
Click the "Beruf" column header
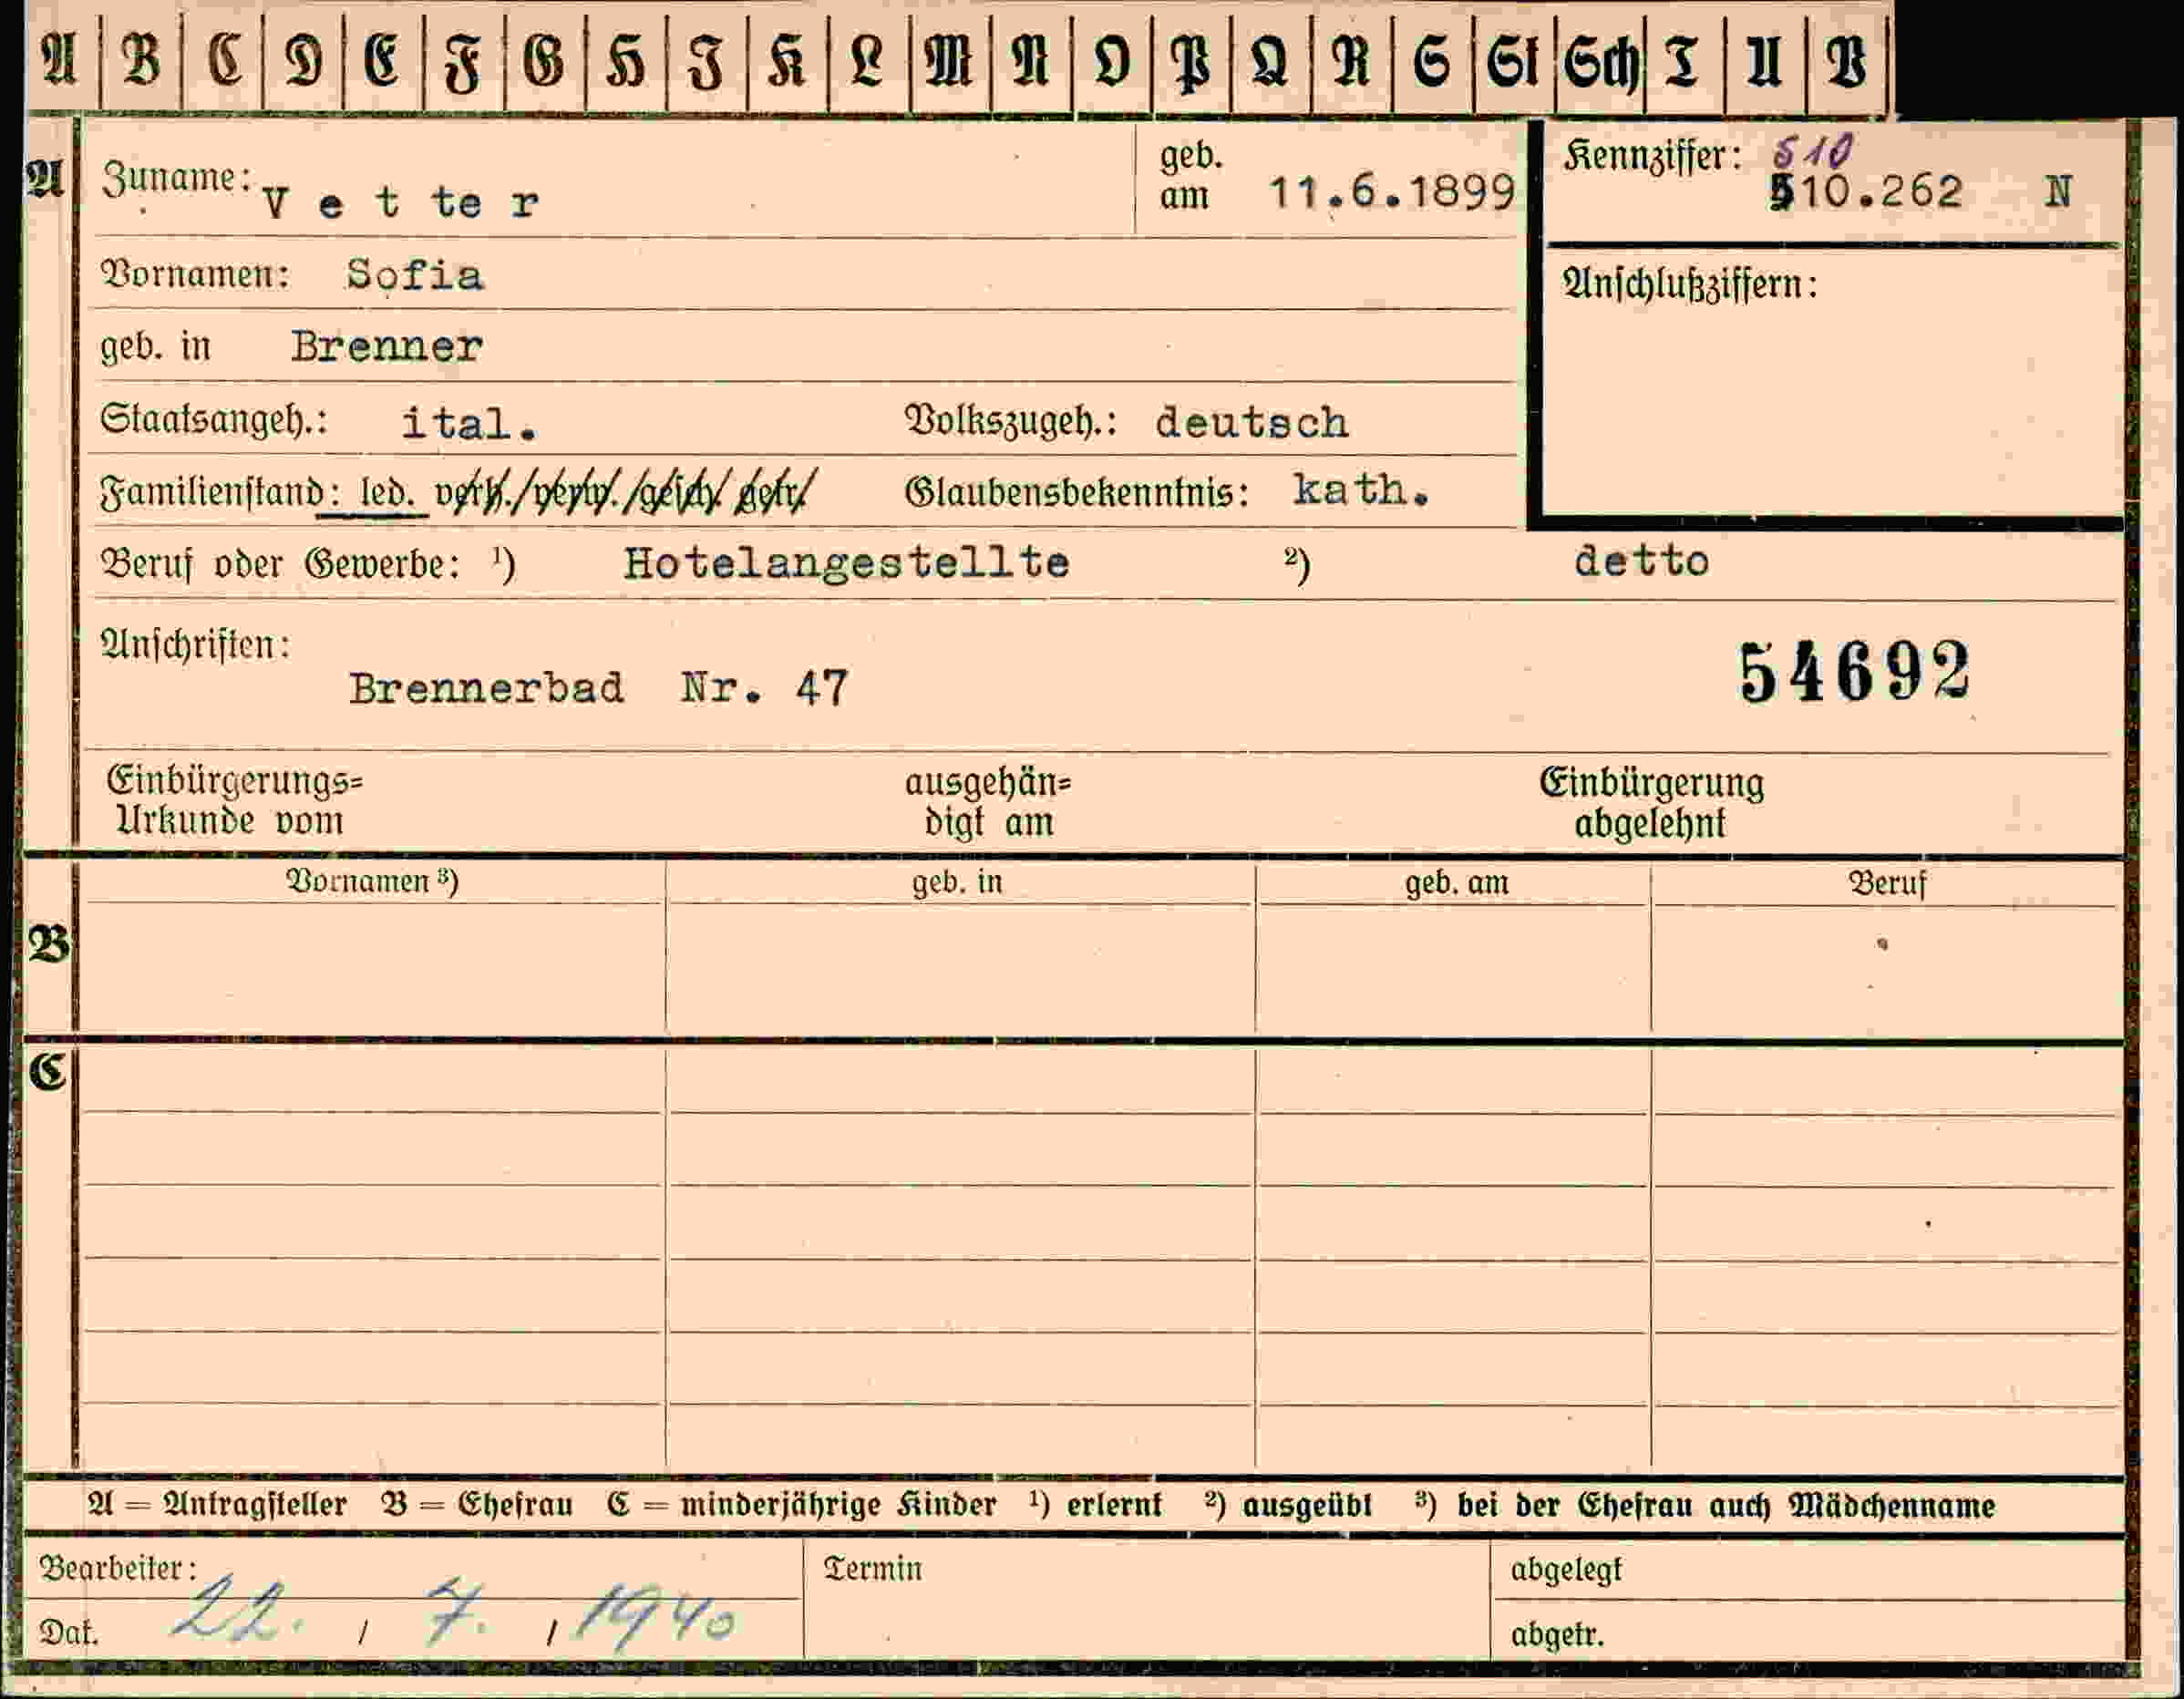[x=1886, y=884]
